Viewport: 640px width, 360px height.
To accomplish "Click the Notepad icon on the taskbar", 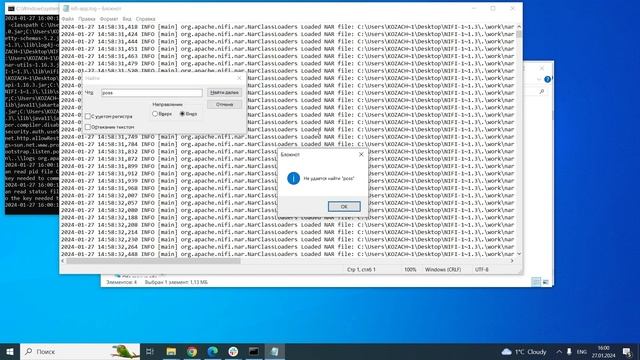I will [x=275, y=351].
